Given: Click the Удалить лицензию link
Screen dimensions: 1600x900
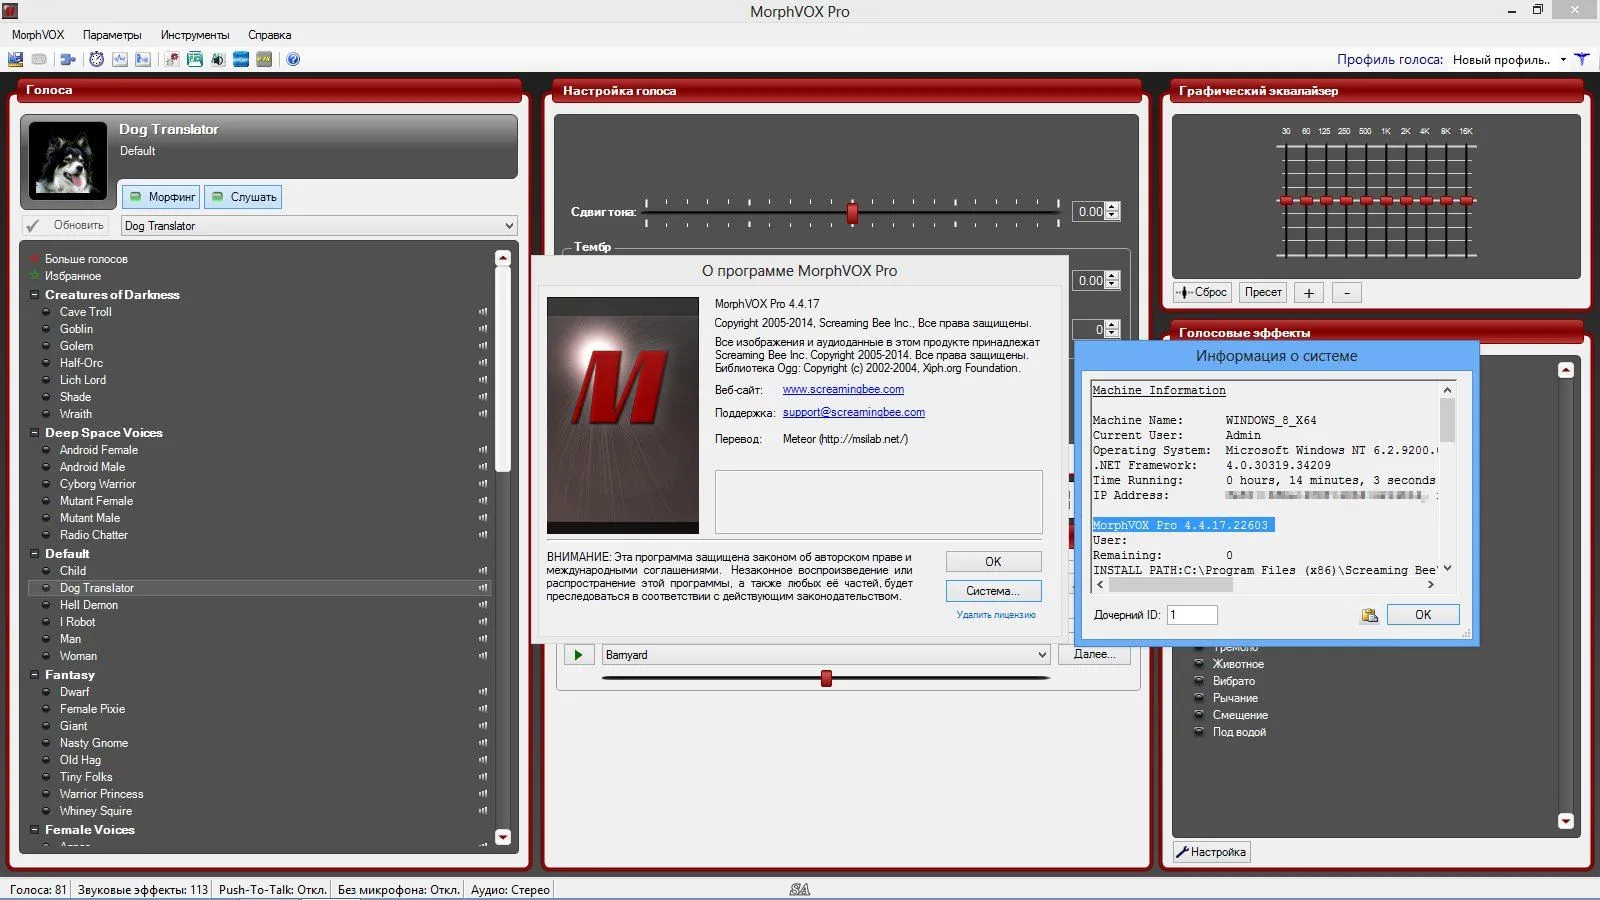Looking at the screenshot, I should pos(996,615).
